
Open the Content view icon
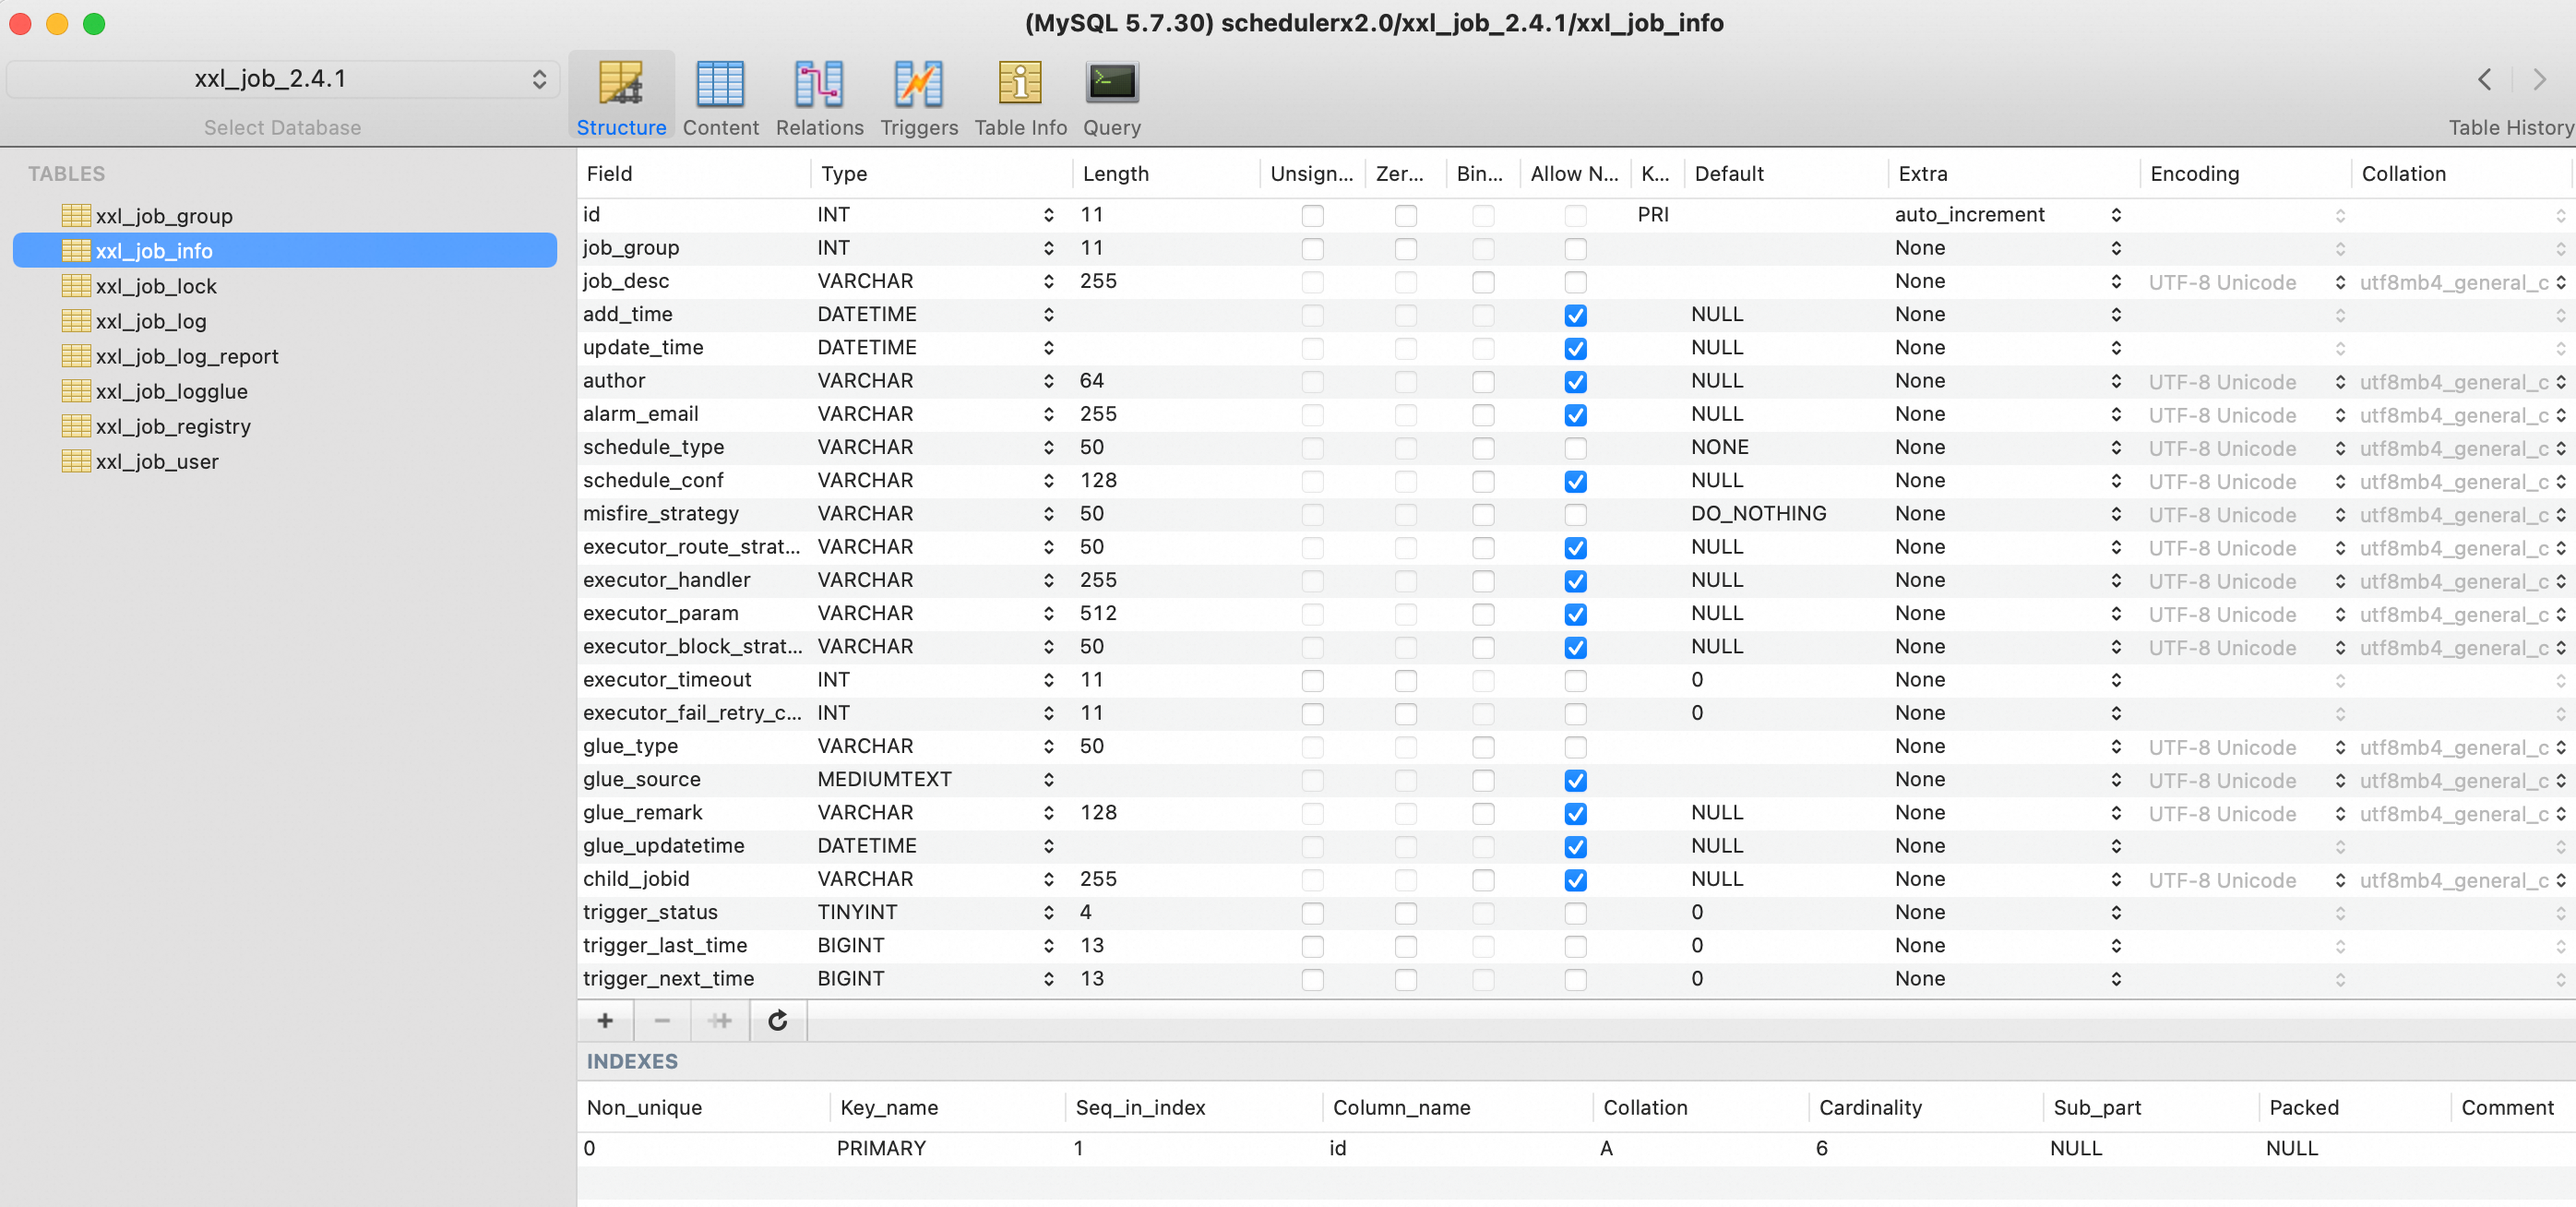720,84
